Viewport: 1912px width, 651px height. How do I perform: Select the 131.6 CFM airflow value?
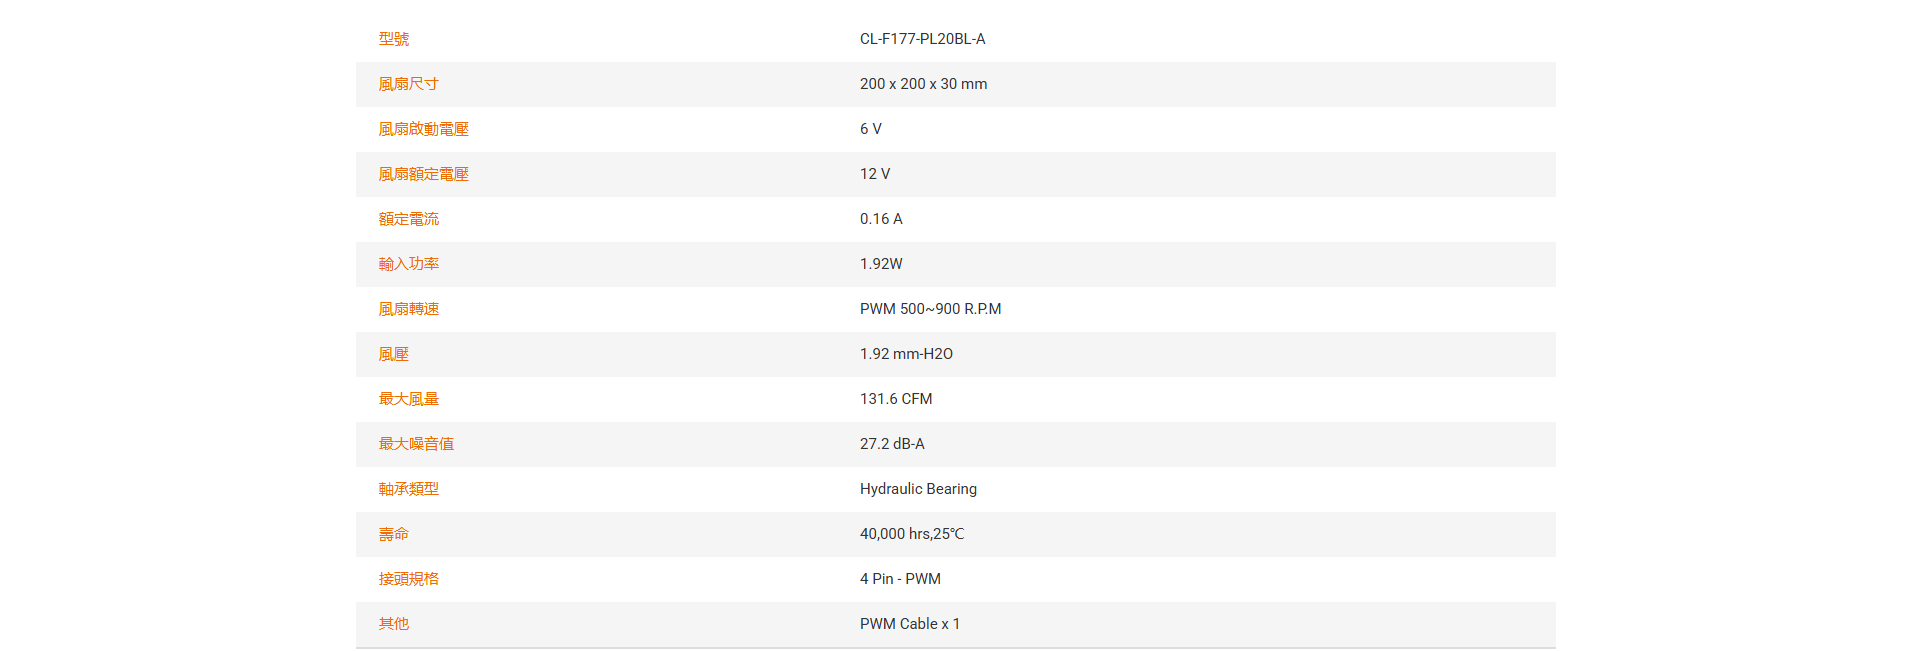tap(895, 399)
